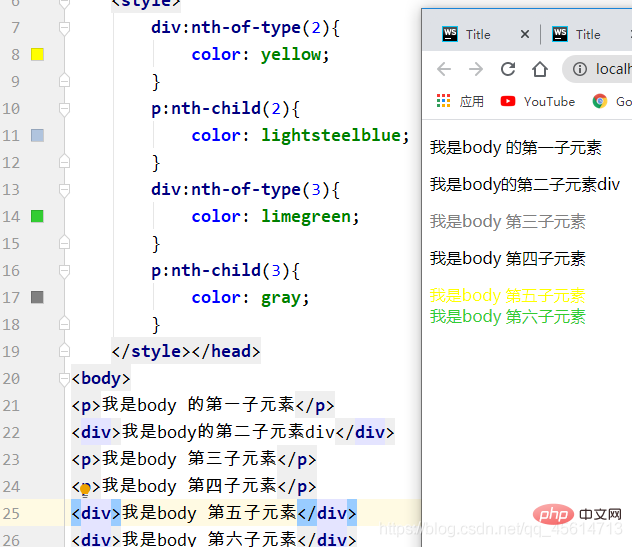
Task: Click the 'lightsteelblue' value in the code
Action: pos(331,135)
